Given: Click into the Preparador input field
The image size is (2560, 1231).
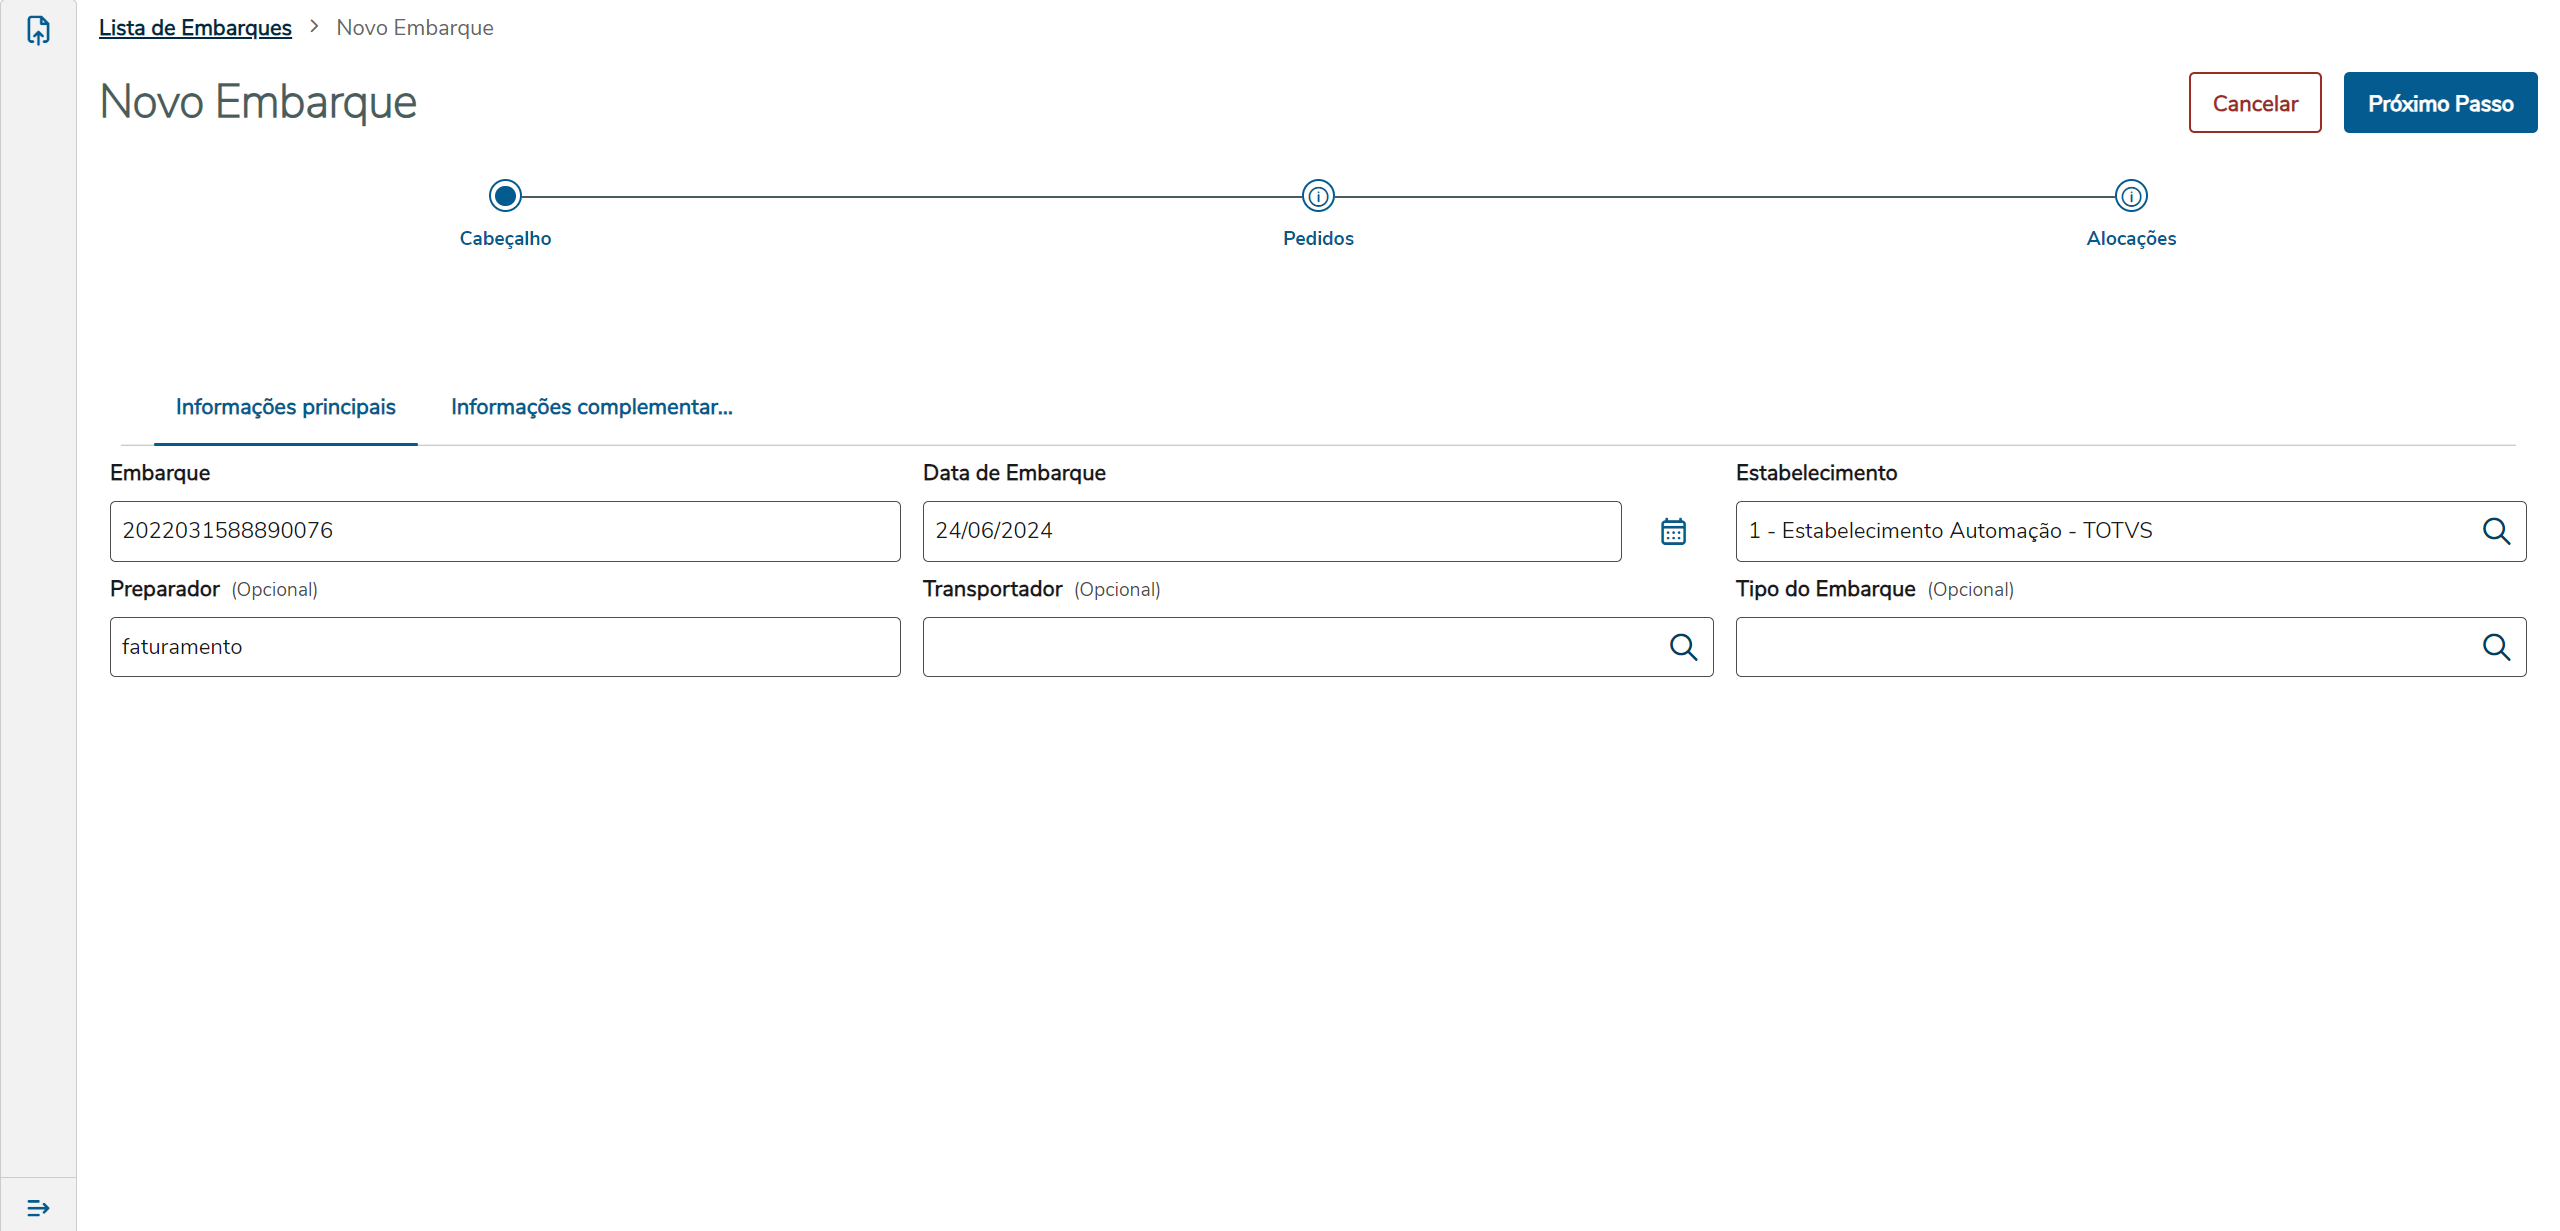Looking at the screenshot, I should coord(505,647).
